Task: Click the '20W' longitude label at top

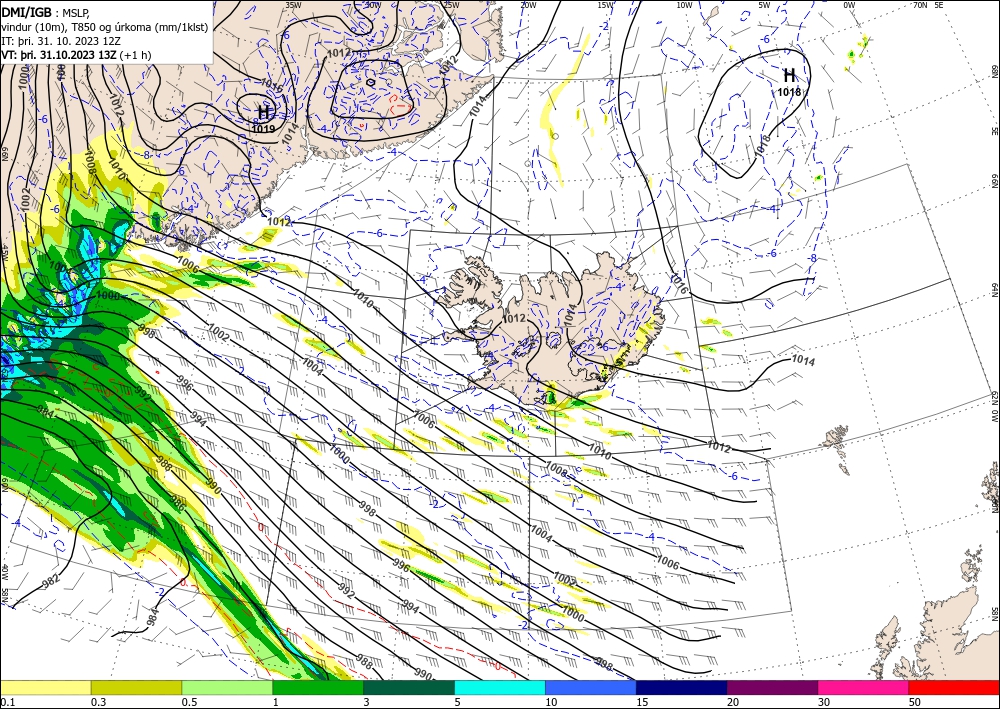Action: (x=527, y=4)
